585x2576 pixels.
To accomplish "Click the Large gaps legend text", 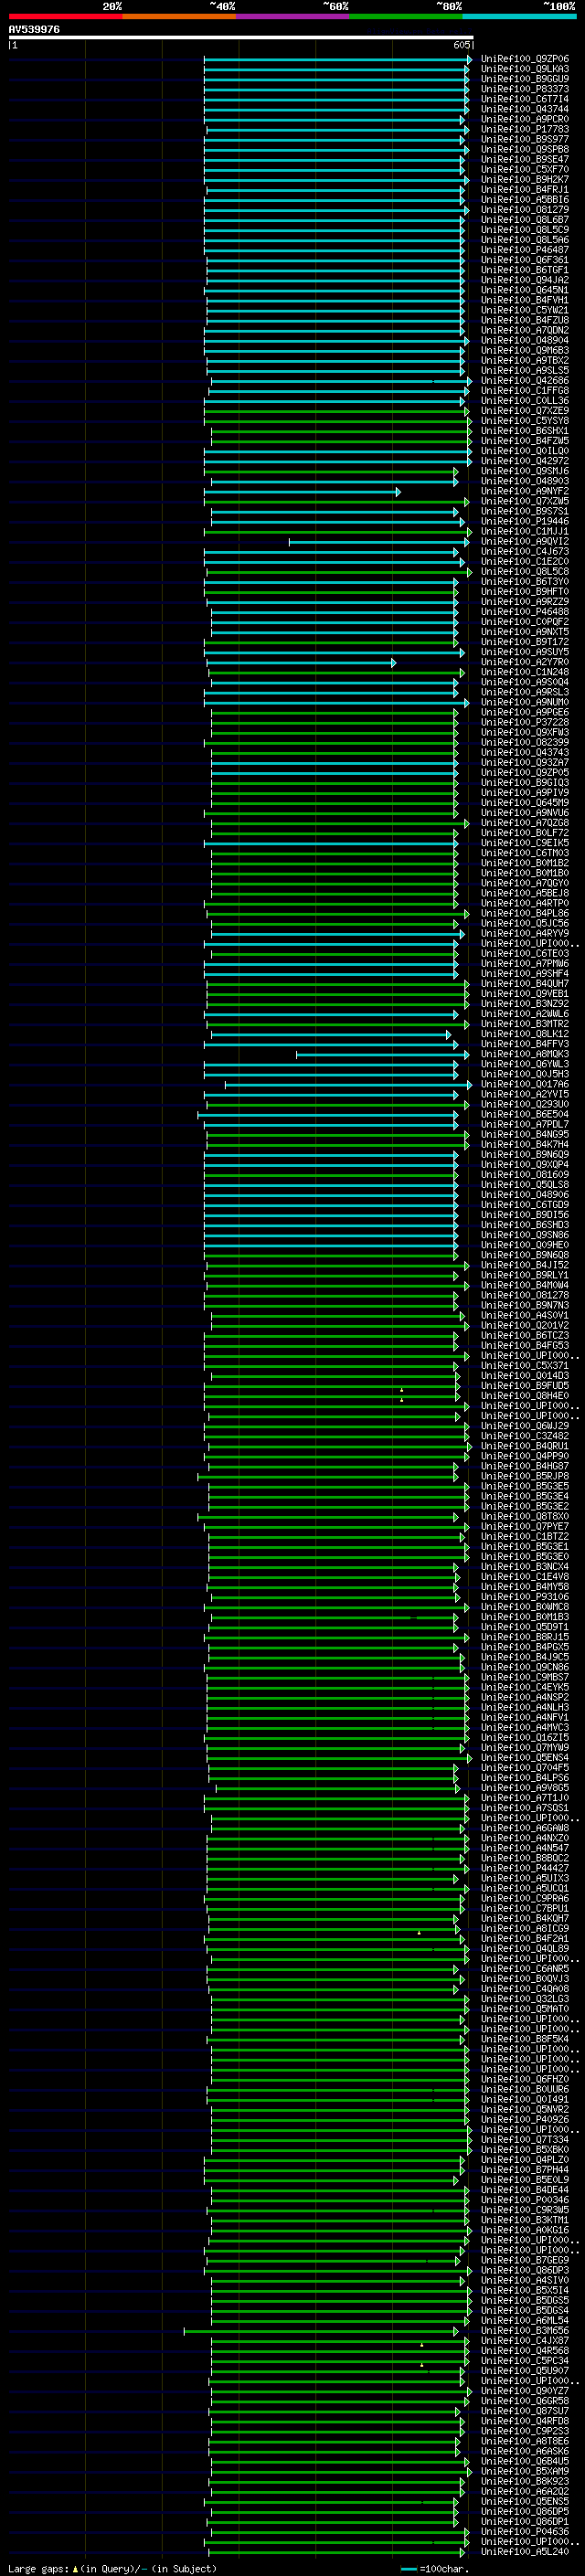I will tap(112, 2569).
